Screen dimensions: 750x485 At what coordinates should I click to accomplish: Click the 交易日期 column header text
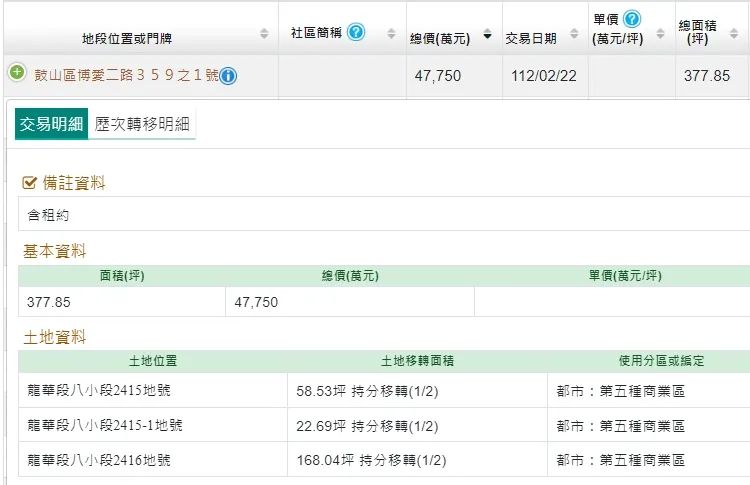(531, 39)
